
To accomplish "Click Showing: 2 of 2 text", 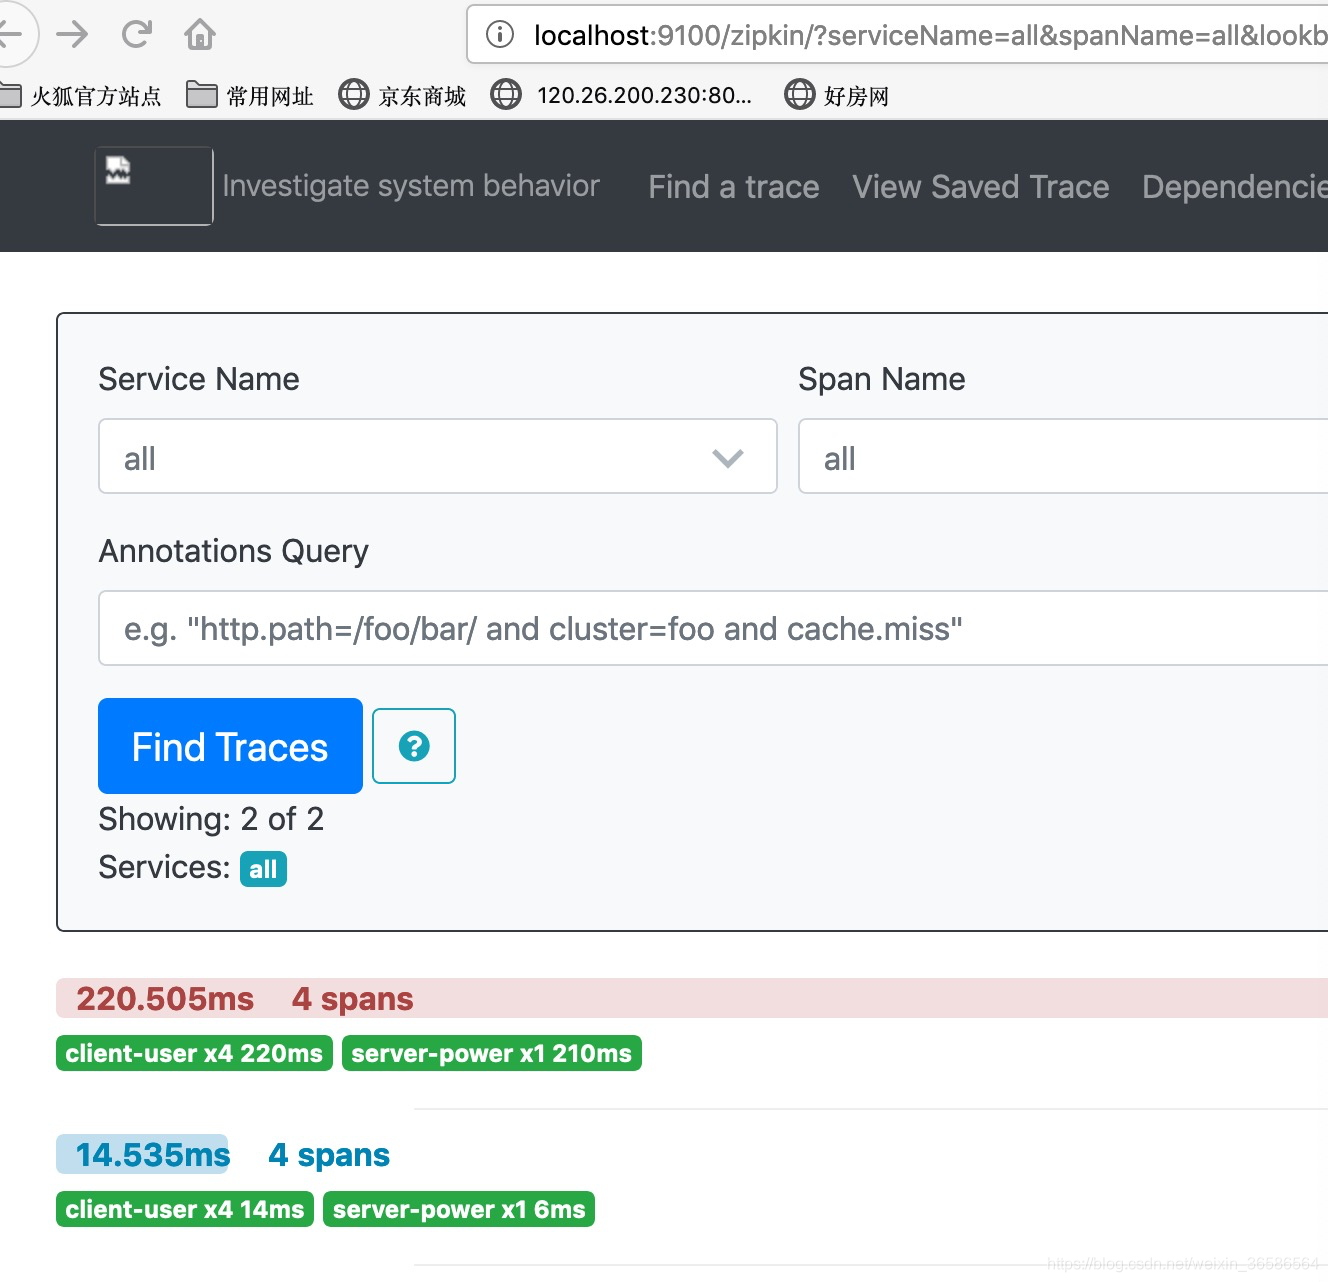I will tap(211, 819).
